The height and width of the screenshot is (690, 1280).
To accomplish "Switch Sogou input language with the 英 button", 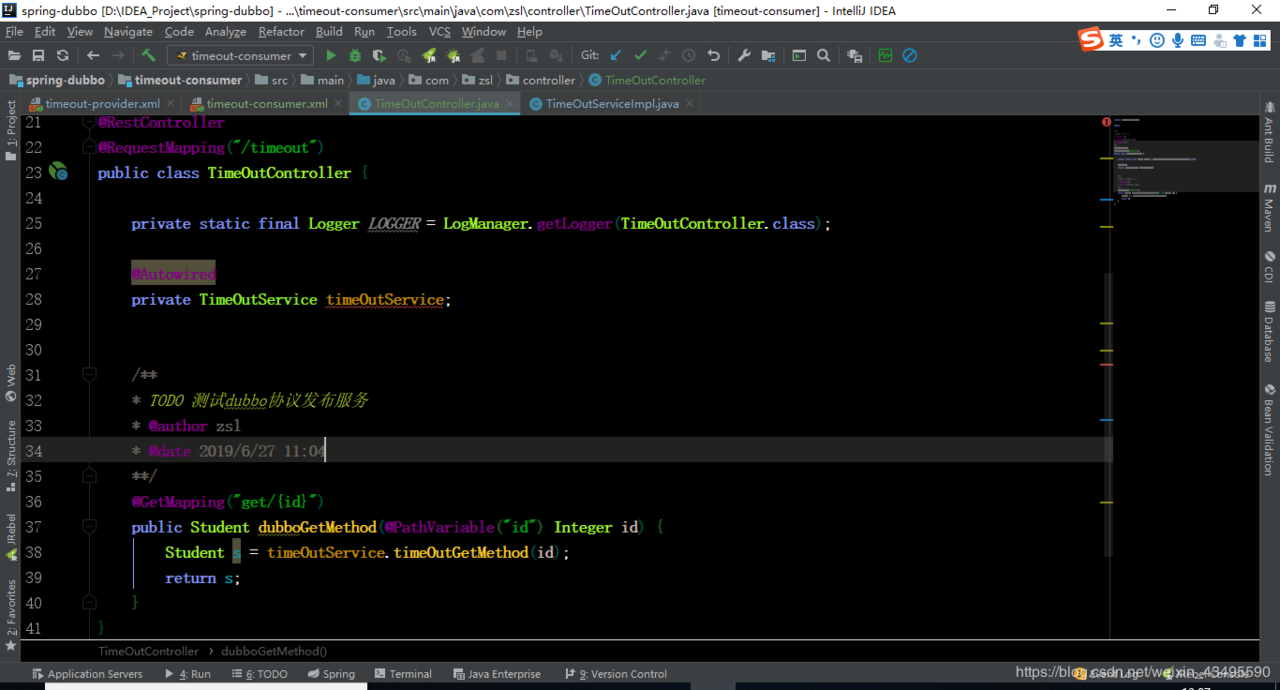I will [1115, 40].
